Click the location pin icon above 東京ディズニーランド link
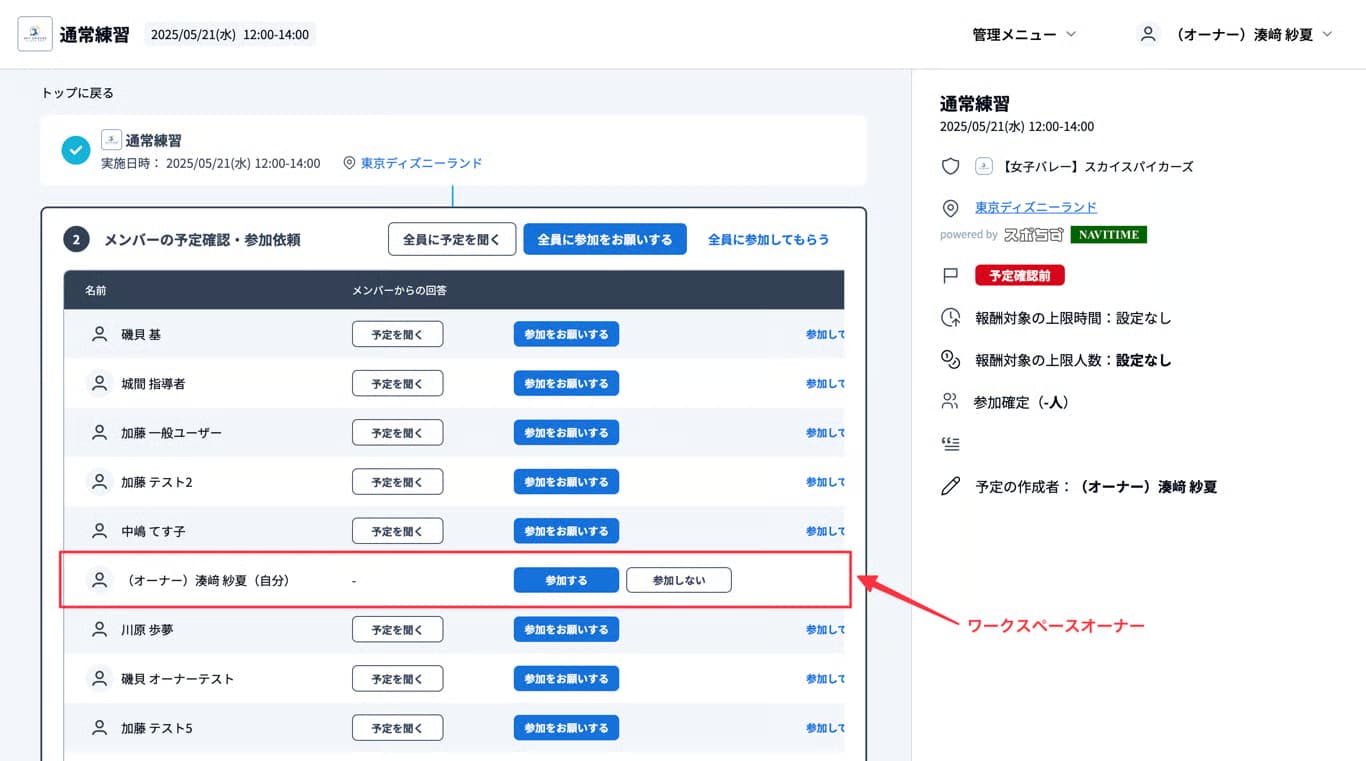 [950, 208]
